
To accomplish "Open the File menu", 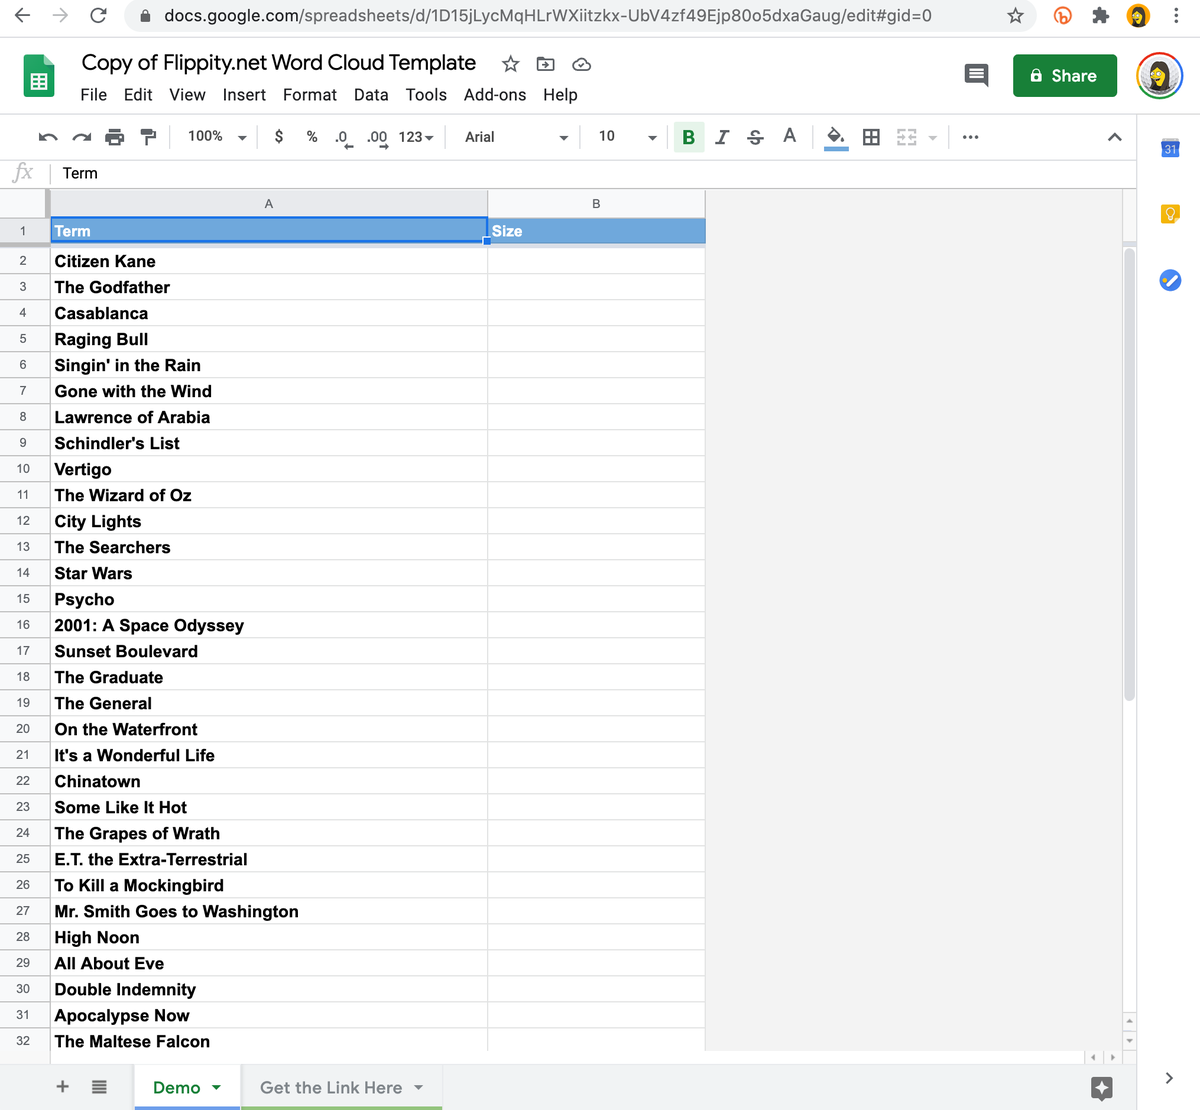I will [x=94, y=95].
